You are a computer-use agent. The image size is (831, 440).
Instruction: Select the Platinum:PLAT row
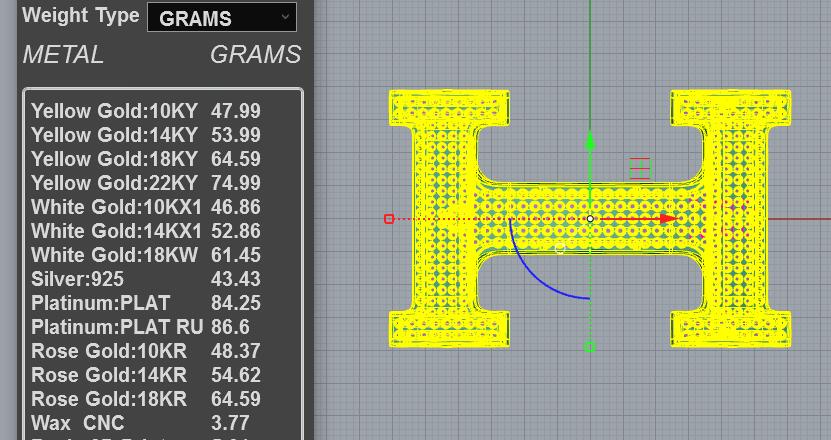(146, 303)
